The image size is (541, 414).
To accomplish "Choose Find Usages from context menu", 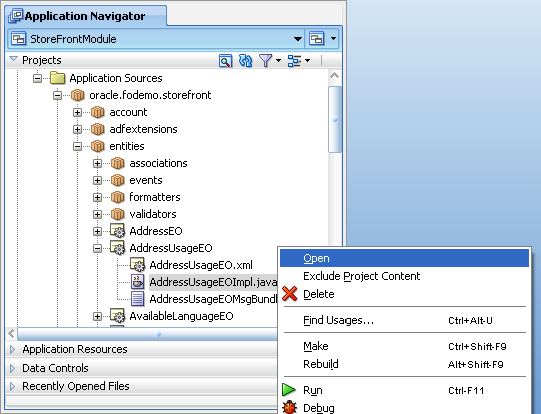I will click(404, 320).
